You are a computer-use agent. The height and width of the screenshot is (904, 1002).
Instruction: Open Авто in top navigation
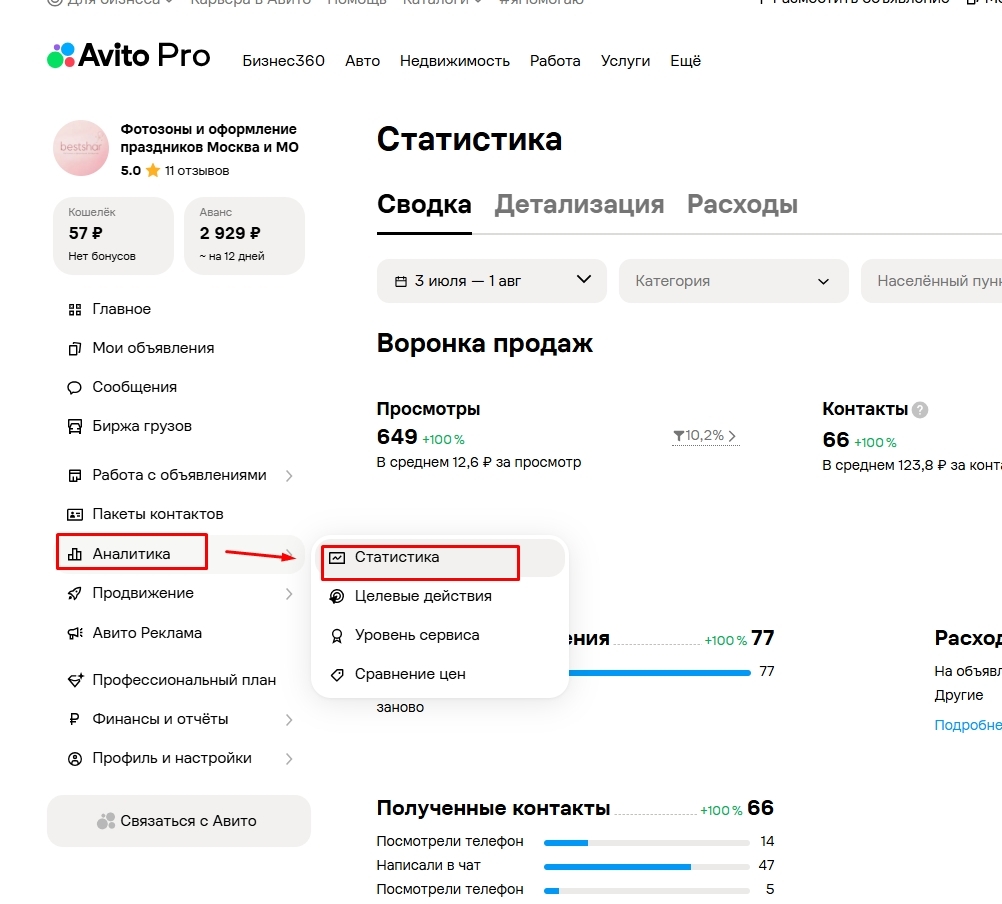tap(362, 61)
